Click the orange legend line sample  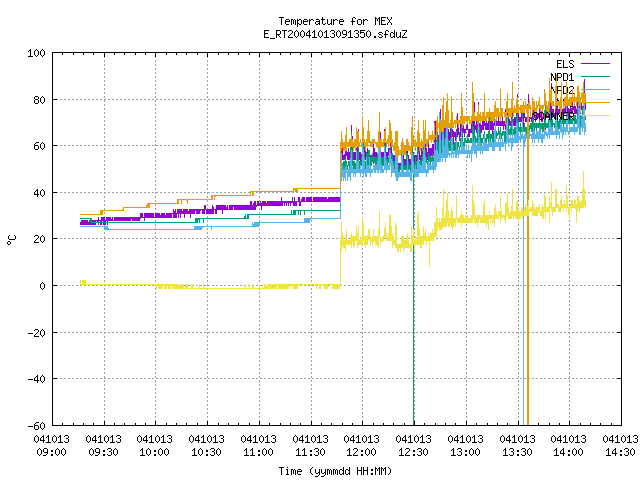[595, 102]
